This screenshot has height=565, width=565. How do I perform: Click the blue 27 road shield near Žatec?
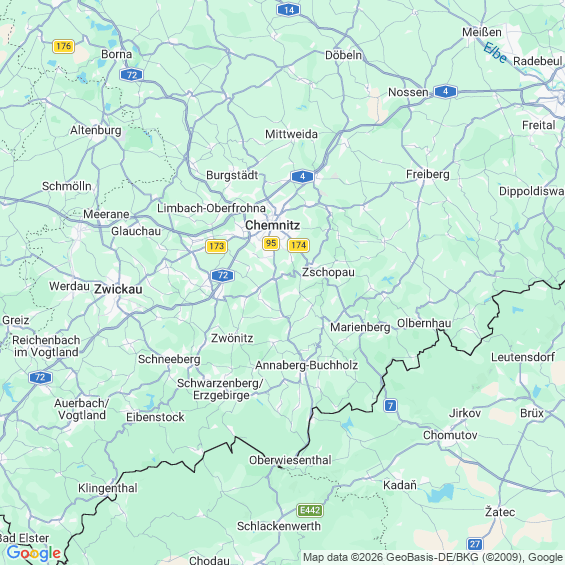pos(475,544)
